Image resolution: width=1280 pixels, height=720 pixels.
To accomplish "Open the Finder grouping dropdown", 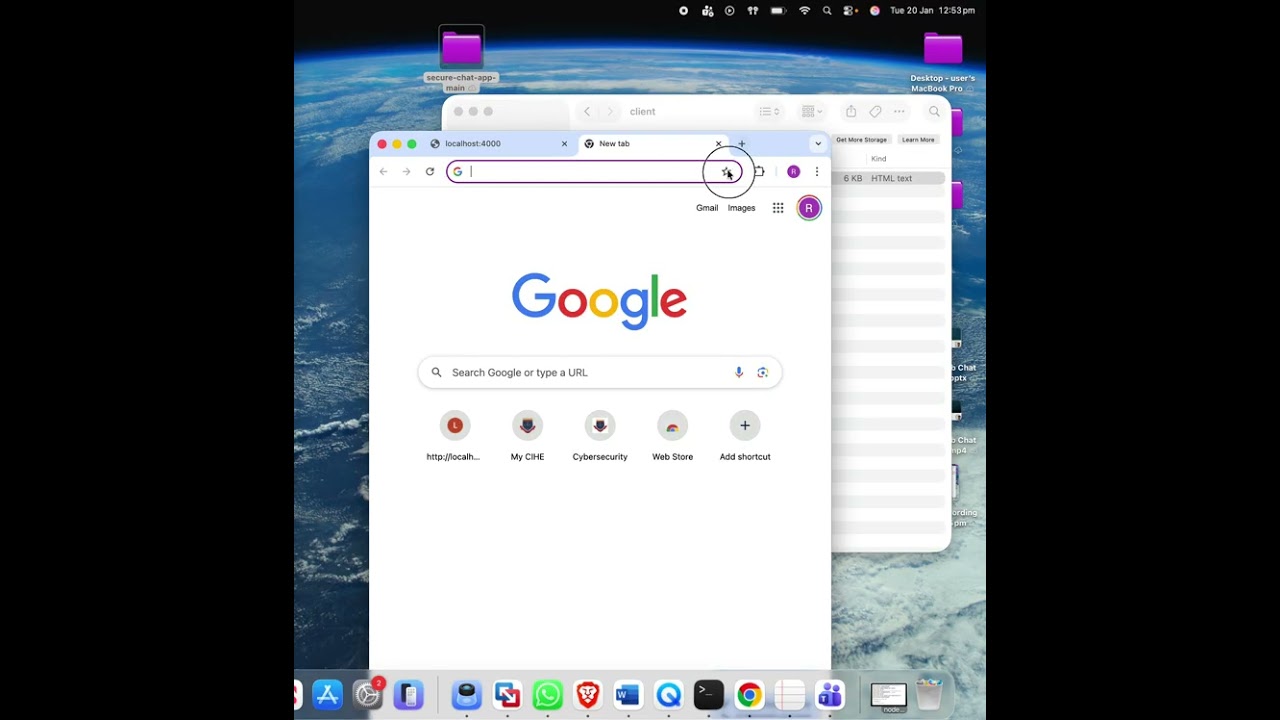I will coord(812,112).
